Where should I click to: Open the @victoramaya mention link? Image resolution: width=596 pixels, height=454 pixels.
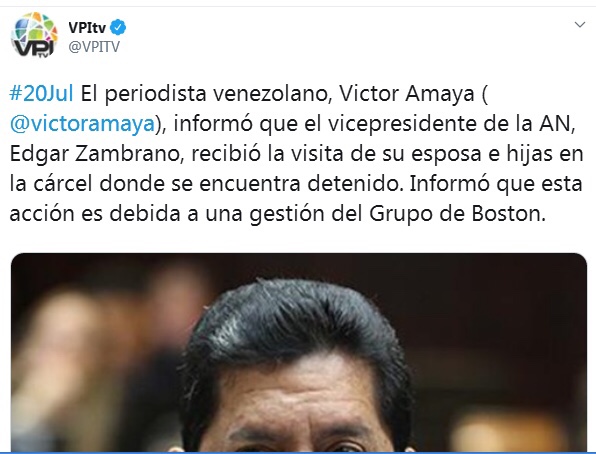(82, 124)
